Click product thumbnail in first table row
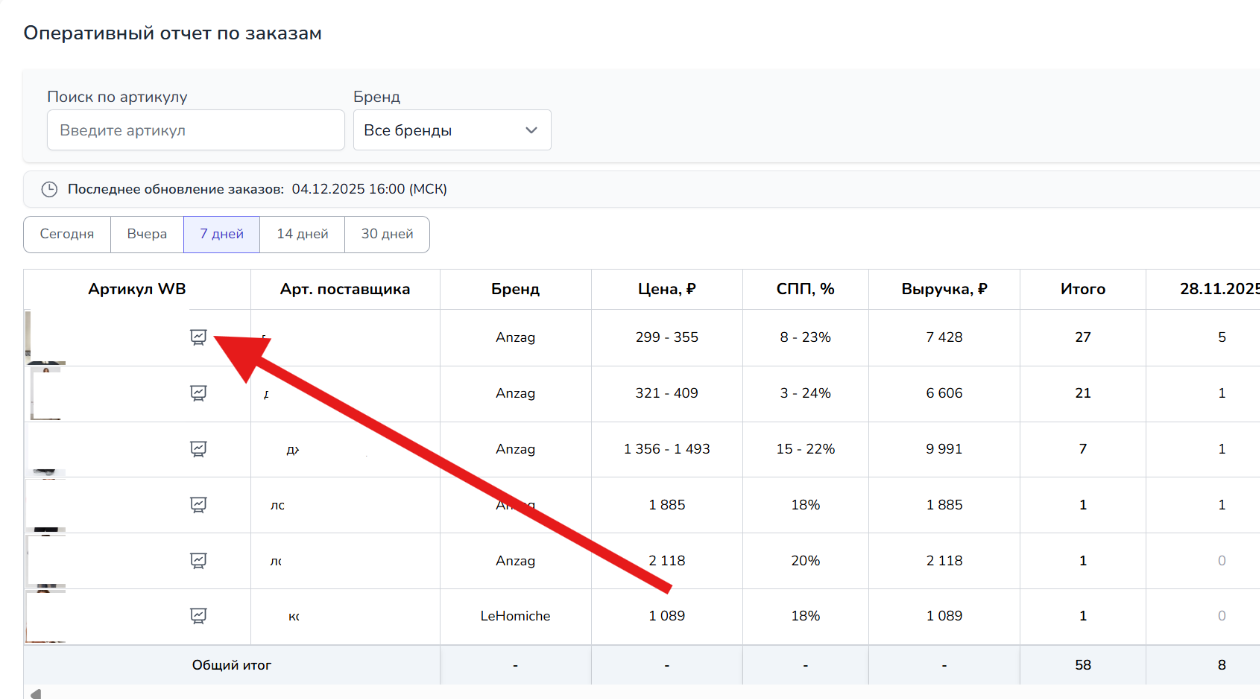1260x699 pixels. pos(44,337)
